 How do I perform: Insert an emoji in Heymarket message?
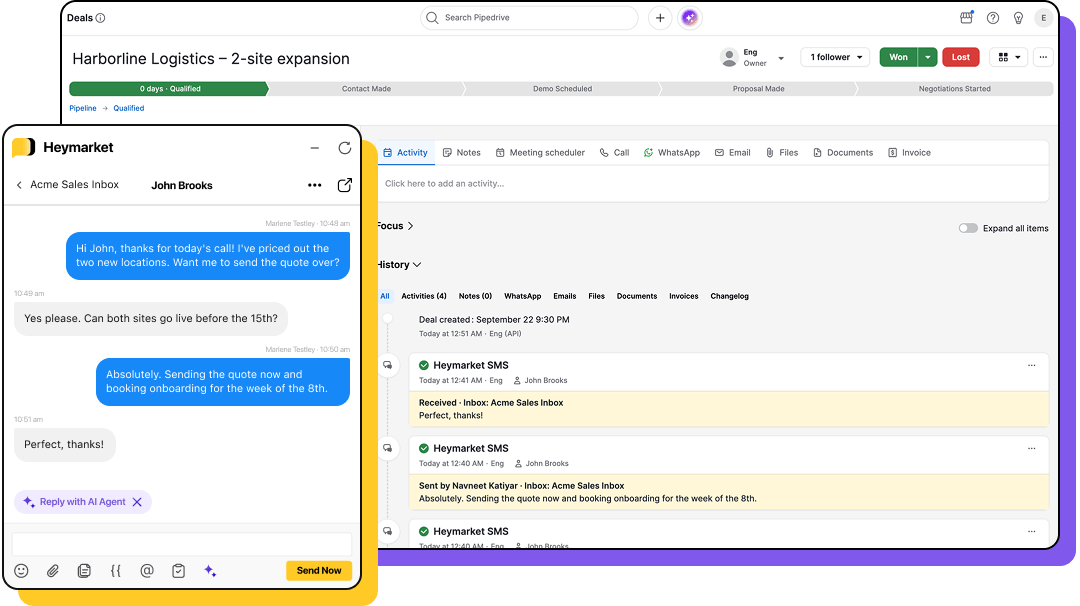point(21,571)
